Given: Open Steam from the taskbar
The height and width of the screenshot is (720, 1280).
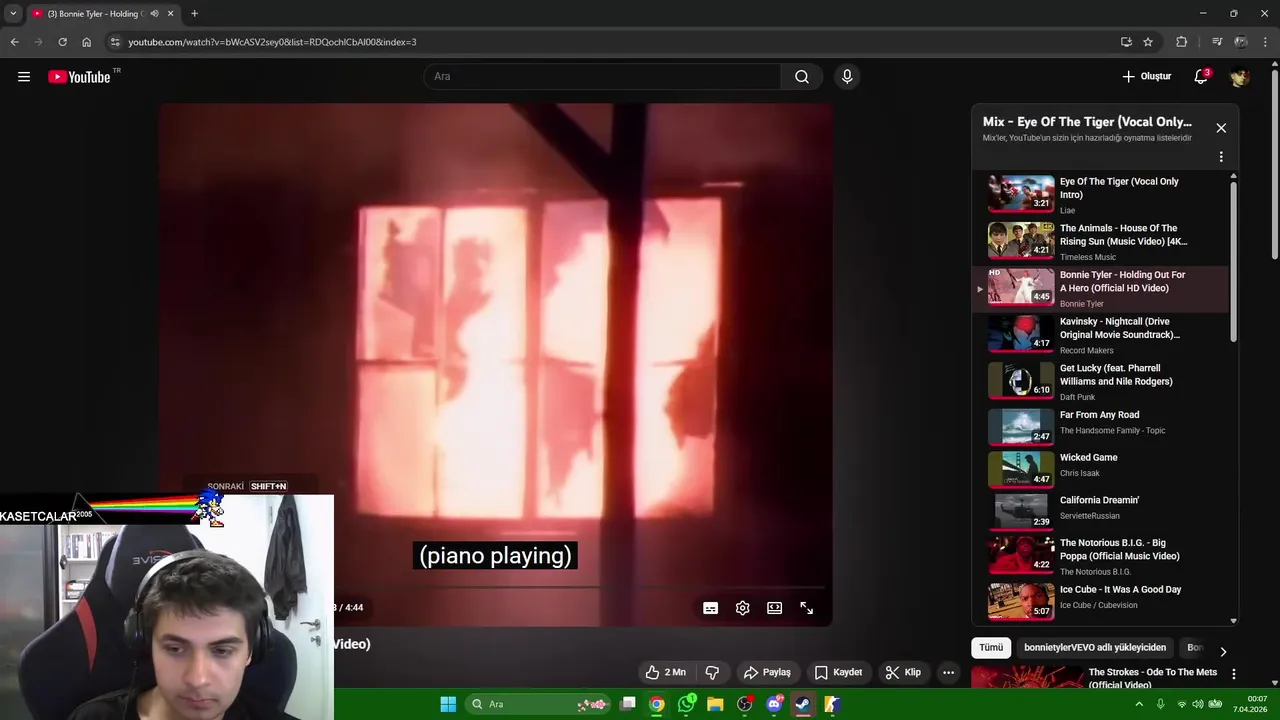Looking at the screenshot, I should click(x=802, y=704).
